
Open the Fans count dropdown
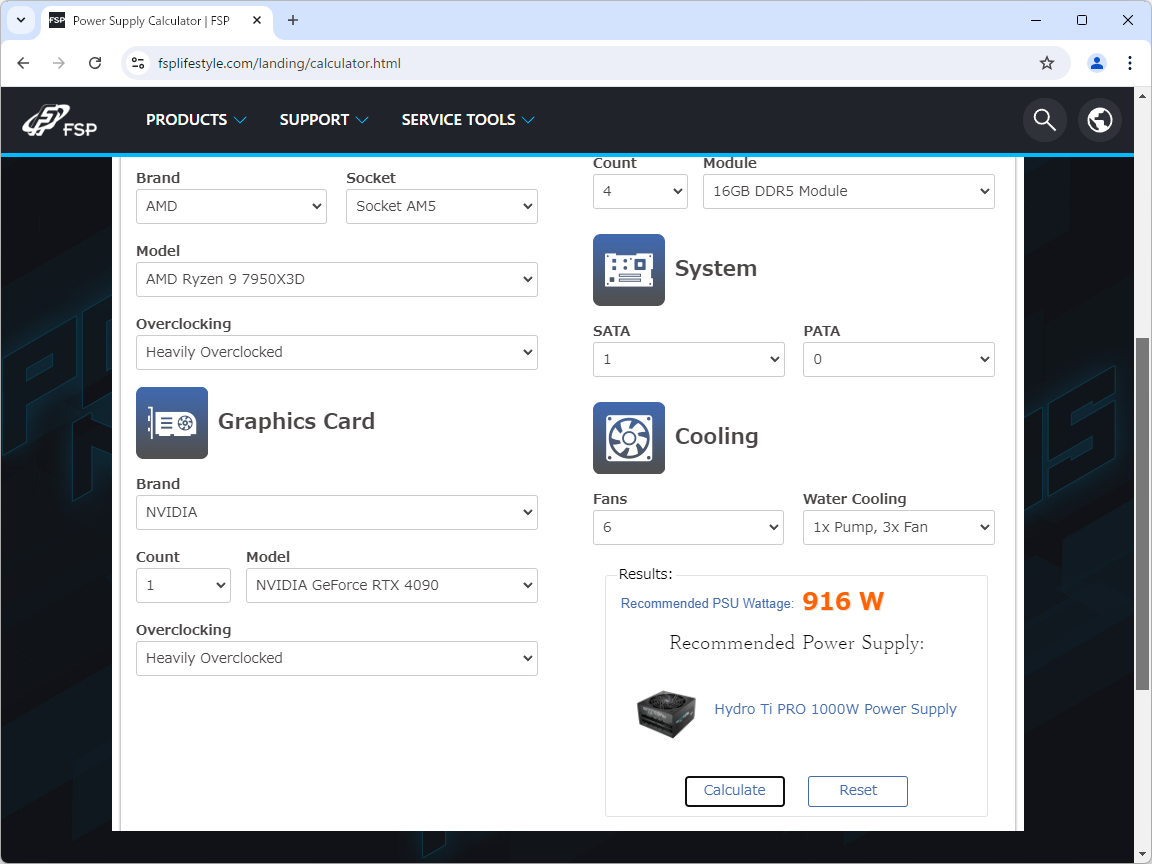(x=688, y=528)
